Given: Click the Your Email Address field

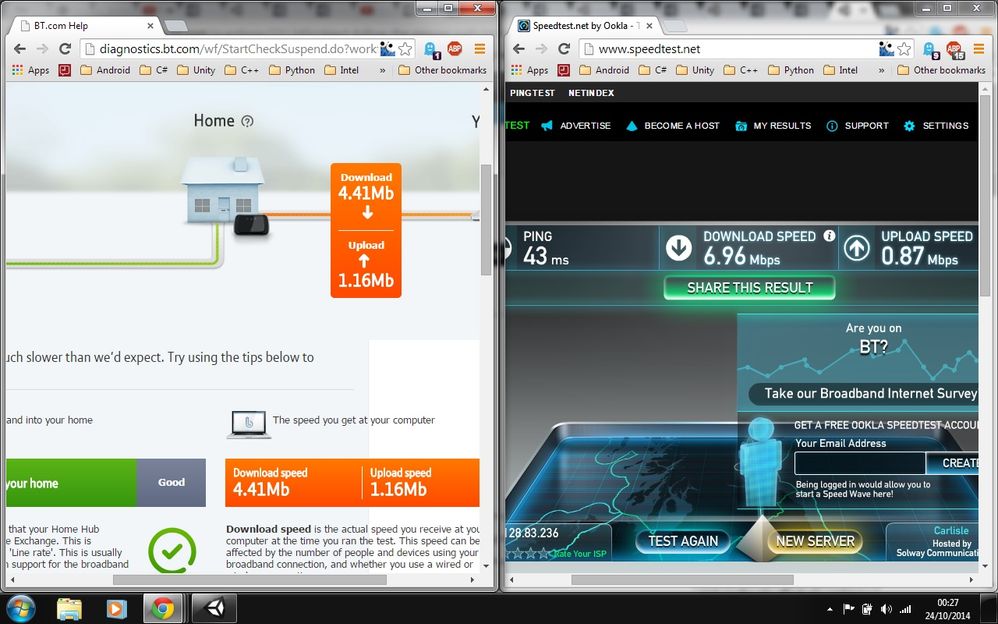Looking at the screenshot, I should click(860, 463).
